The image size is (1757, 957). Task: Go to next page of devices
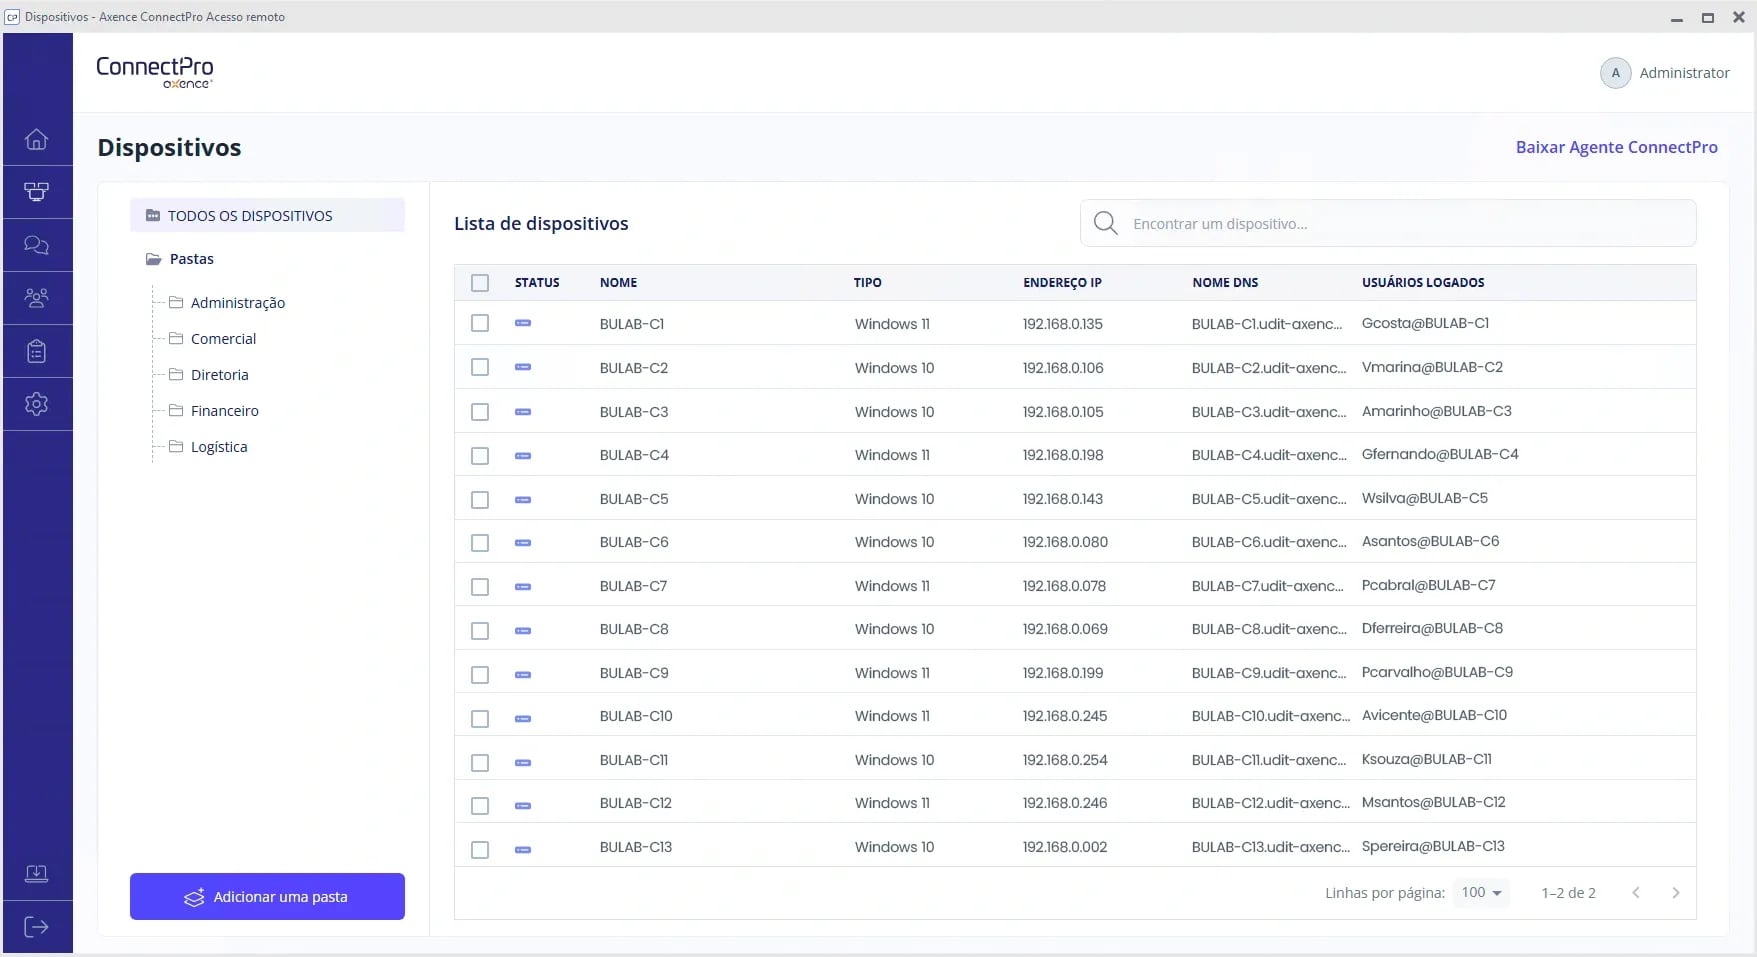point(1676,893)
